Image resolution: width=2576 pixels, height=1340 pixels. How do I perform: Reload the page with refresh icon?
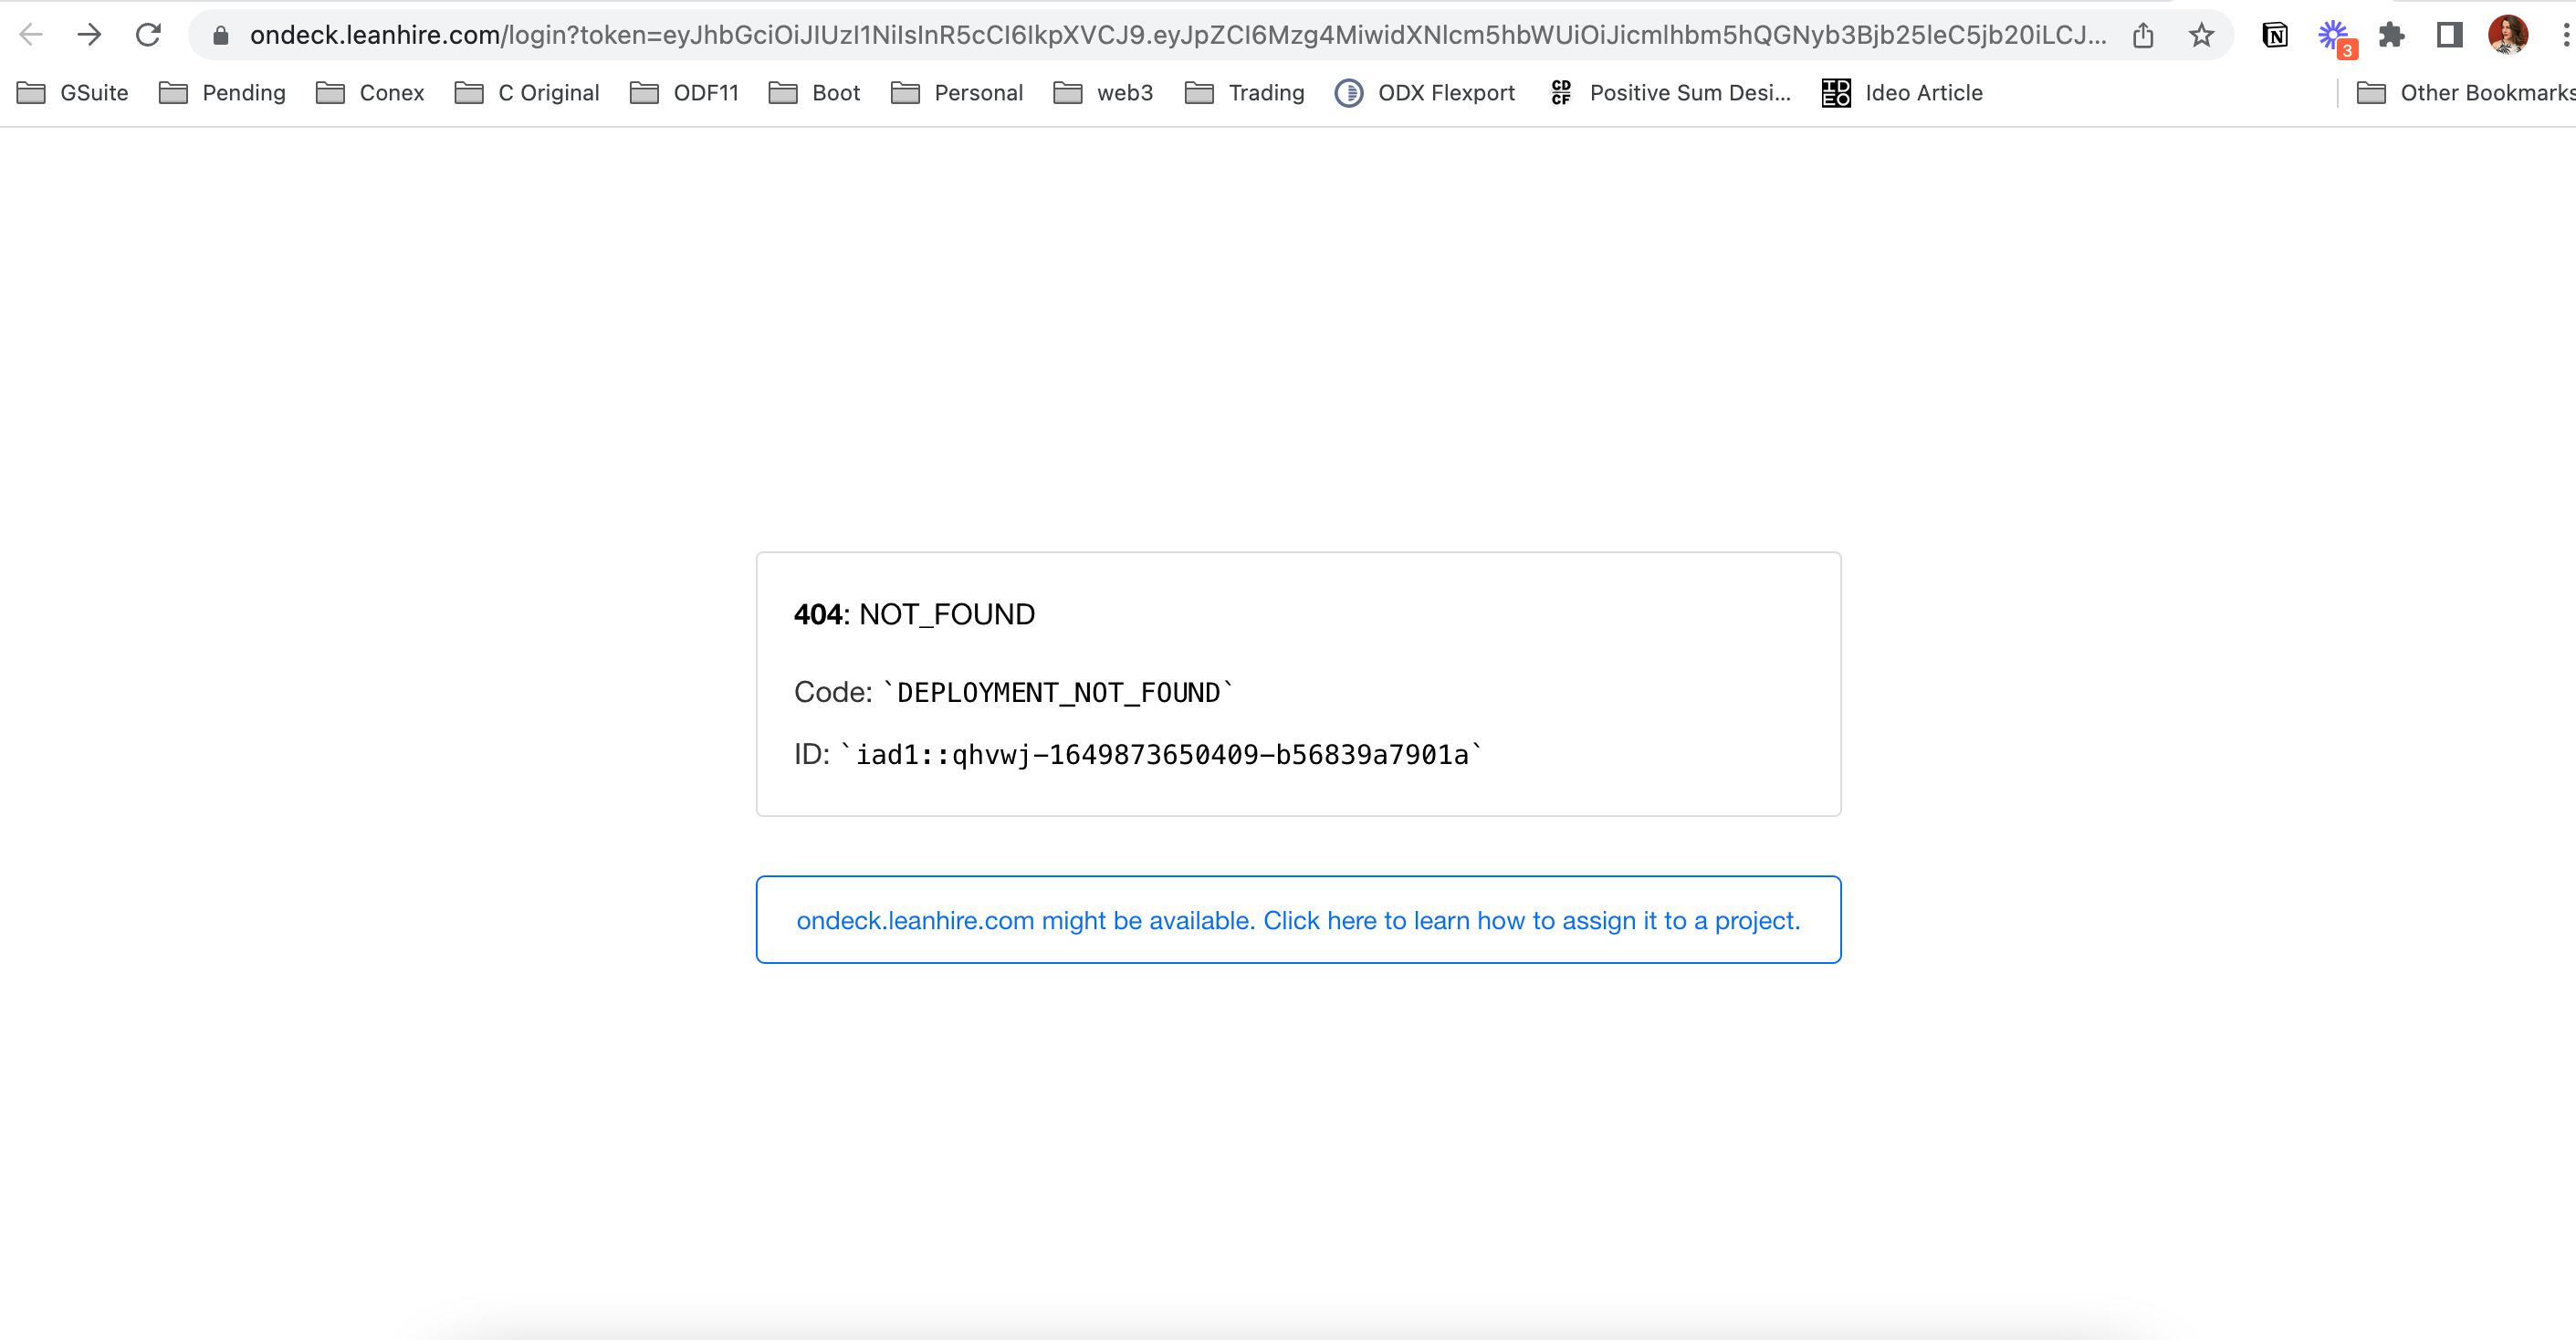click(148, 35)
